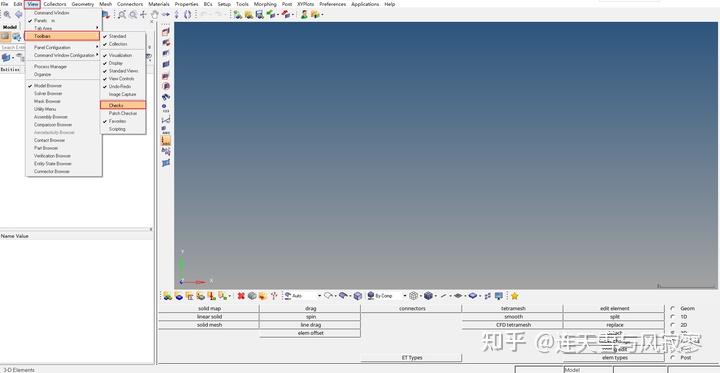Click the wireframe mesh display icon
This screenshot has height=373, width=720.
[413, 296]
